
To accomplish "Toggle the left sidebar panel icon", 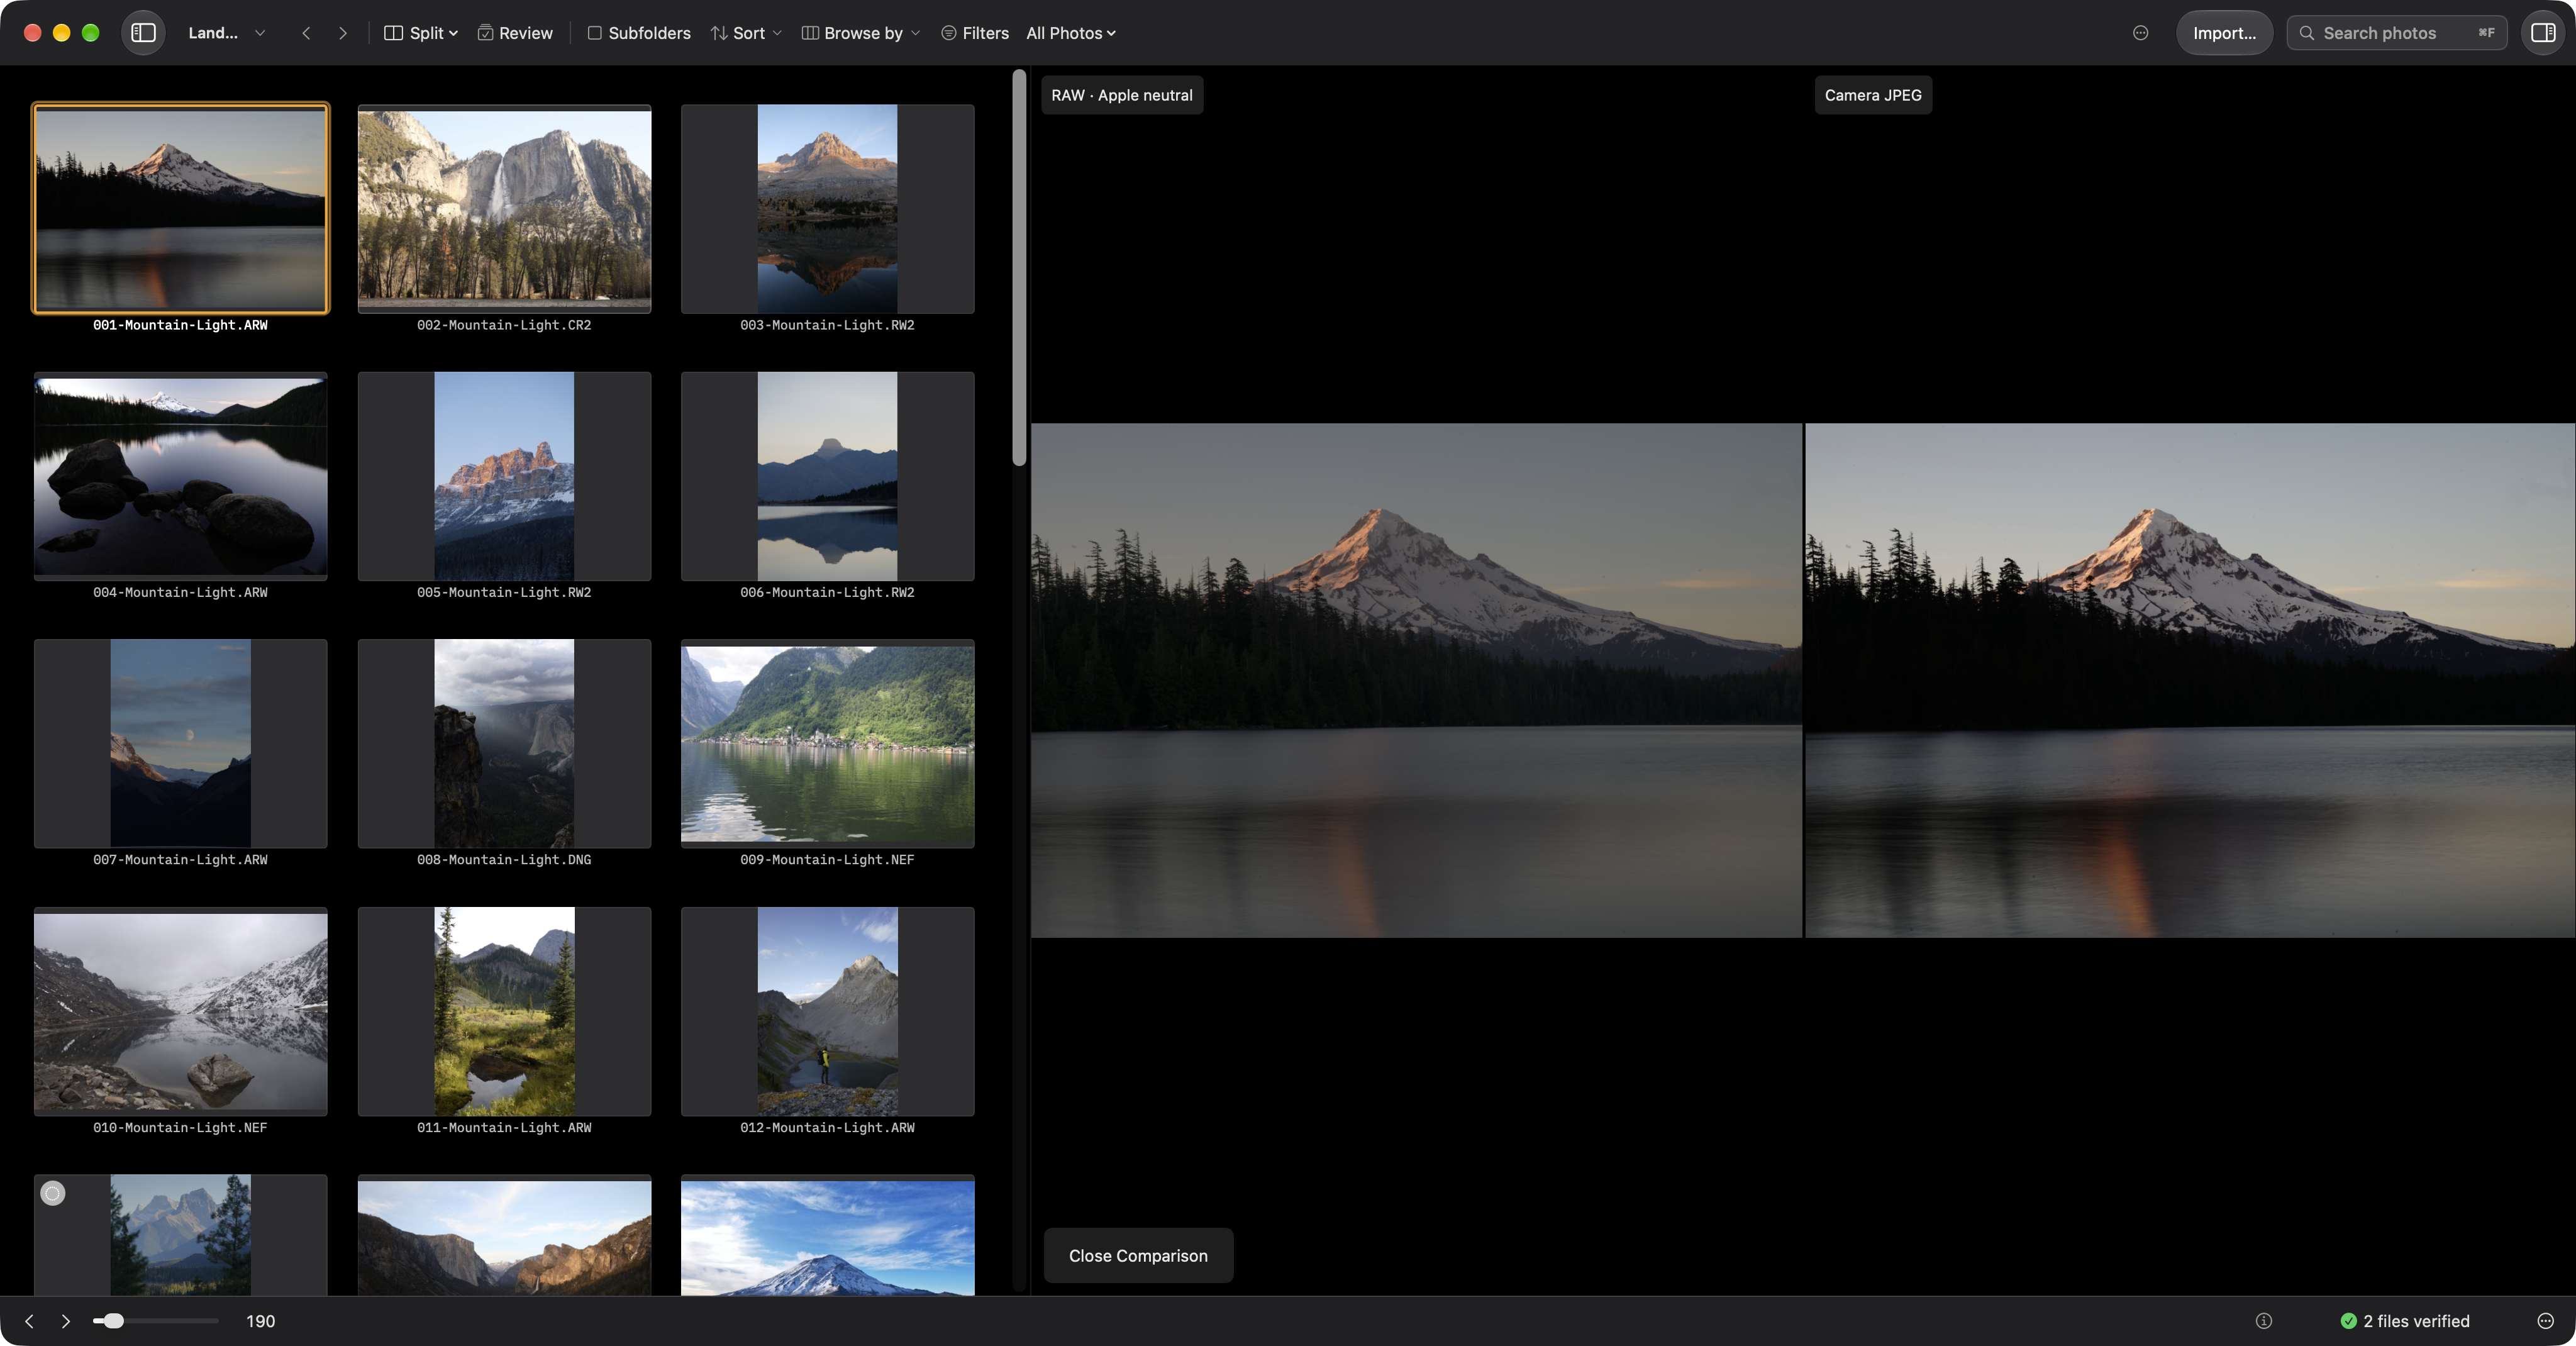I will [x=143, y=33].
